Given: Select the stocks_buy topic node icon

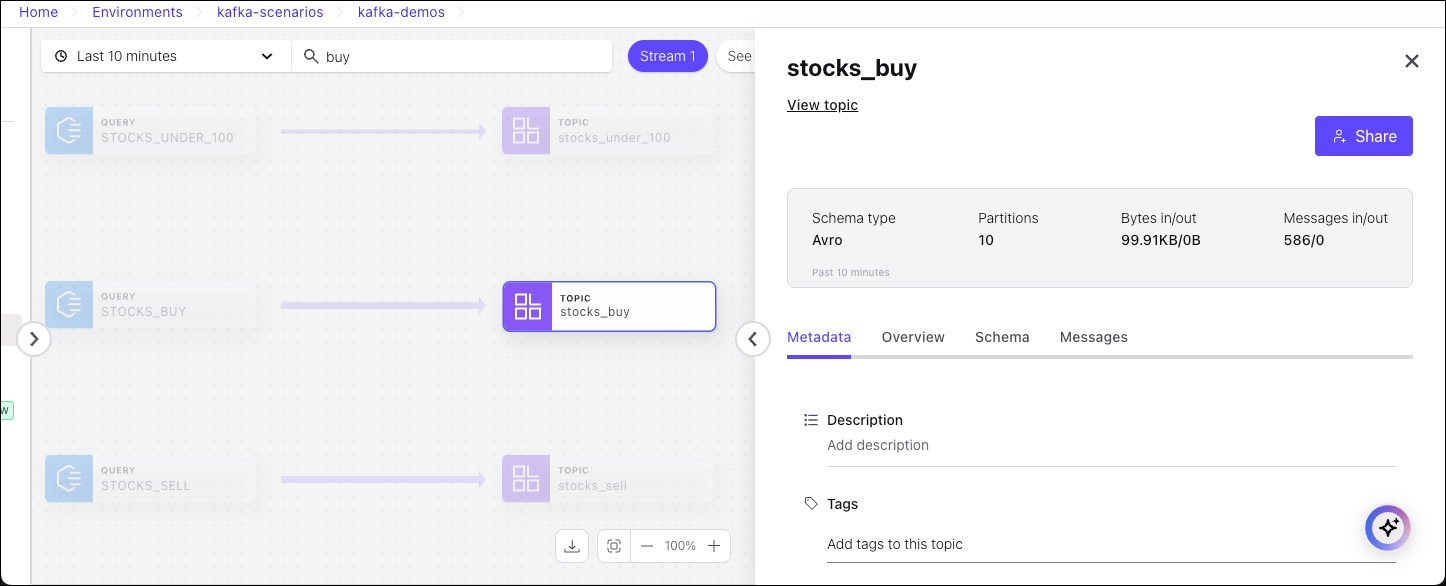Looking at the screenshot, I should pyautogui.click(x=527, y=306).
